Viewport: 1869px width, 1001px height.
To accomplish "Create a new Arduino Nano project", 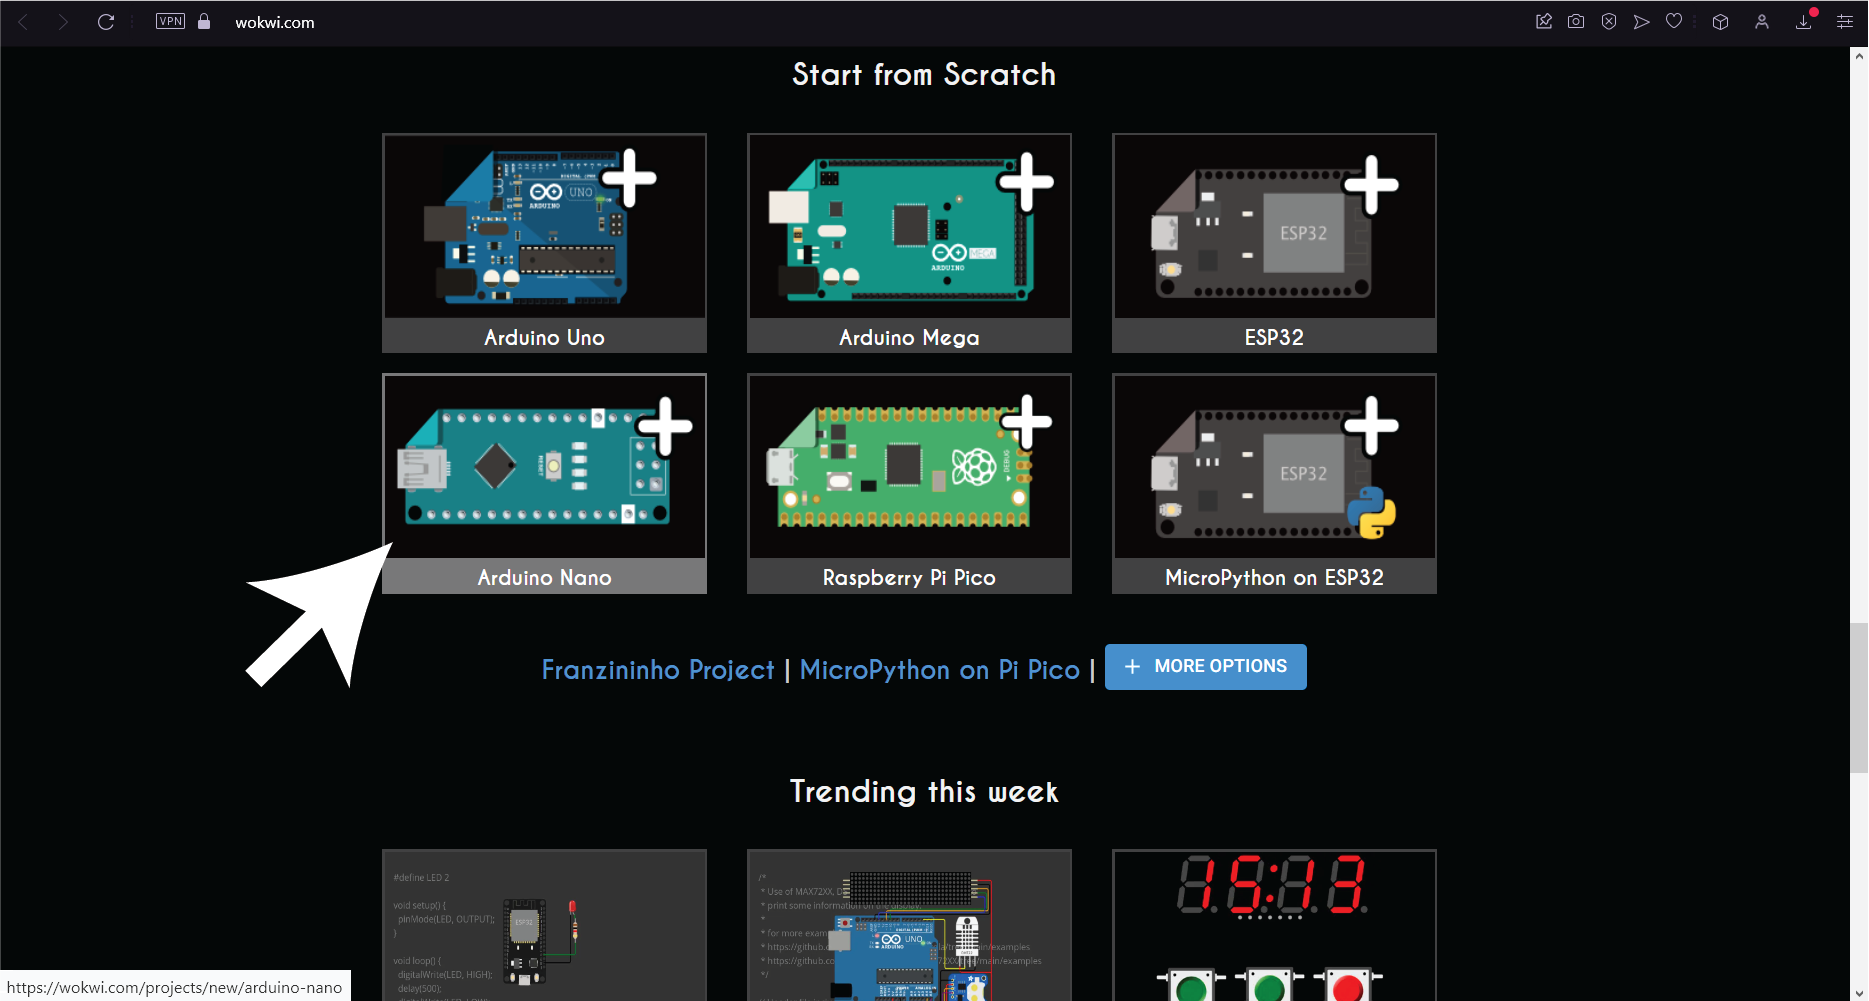I will point(544,483).
